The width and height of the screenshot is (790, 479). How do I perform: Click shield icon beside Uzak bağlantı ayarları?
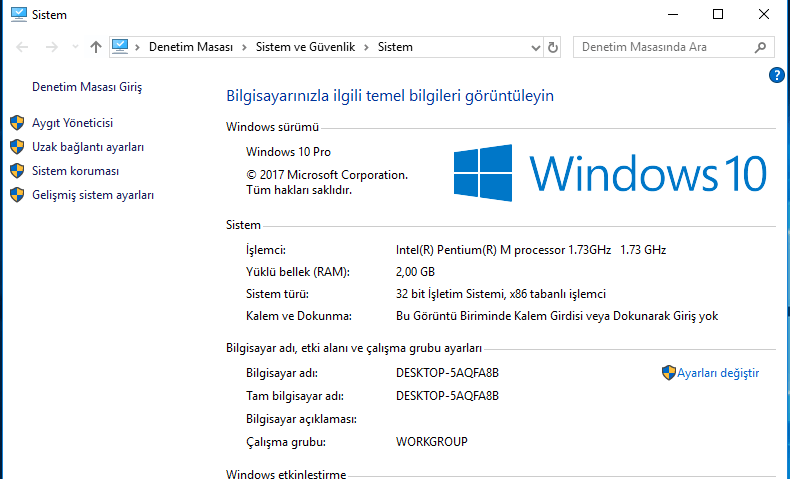point(17,147)
